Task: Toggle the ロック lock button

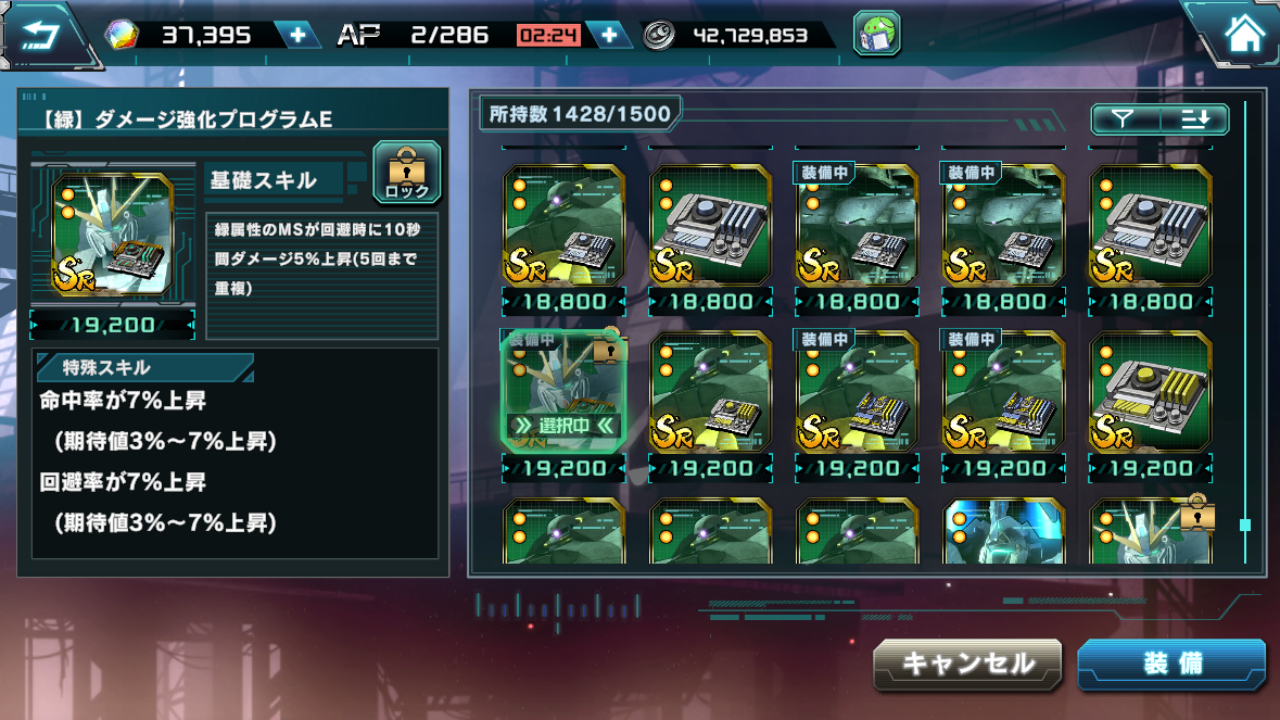Action: [x=406, y=172]
